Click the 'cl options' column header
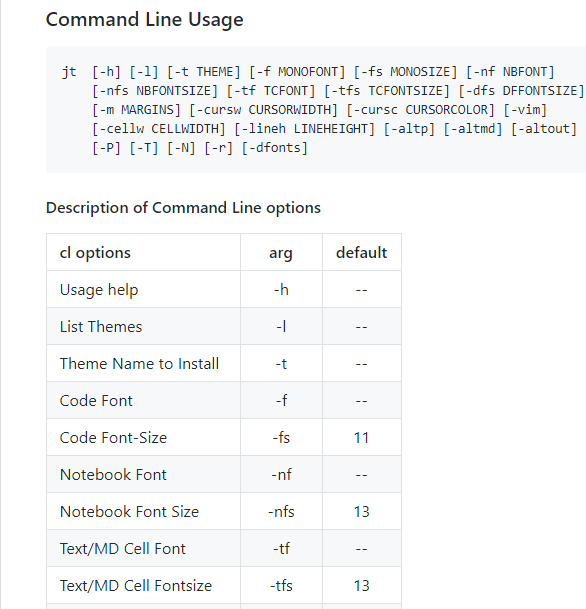The height and width of the screenshot is (609, 586). click(143, 252)
